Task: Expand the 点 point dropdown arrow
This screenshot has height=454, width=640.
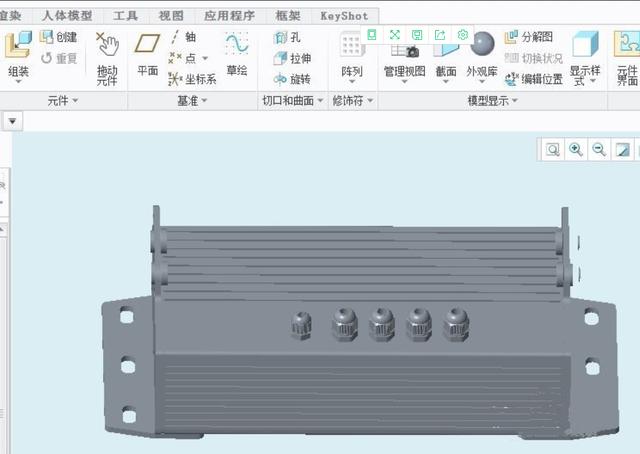Action: coord(205,58)
